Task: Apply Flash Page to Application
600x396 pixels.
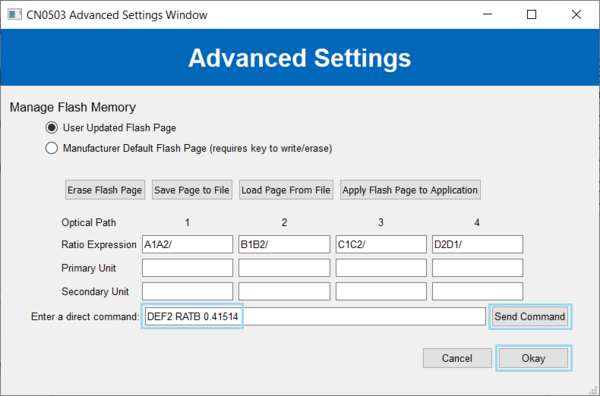Action: tap(410, 190)
